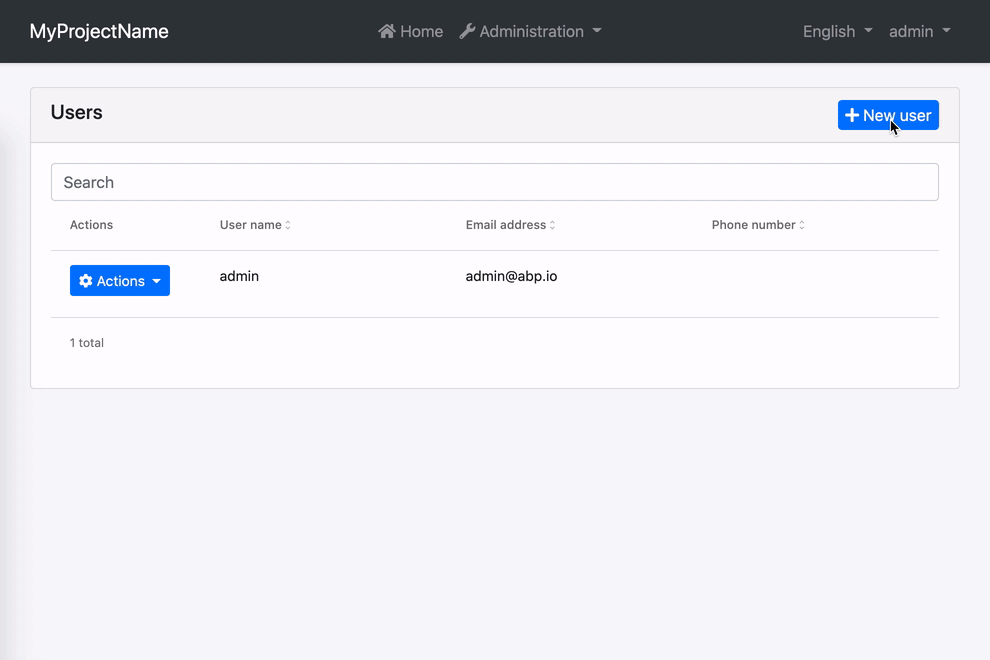Screen dimensions: 990x660
Task: Click the sort arrows beside Phone number
Action: click(801, 225)
